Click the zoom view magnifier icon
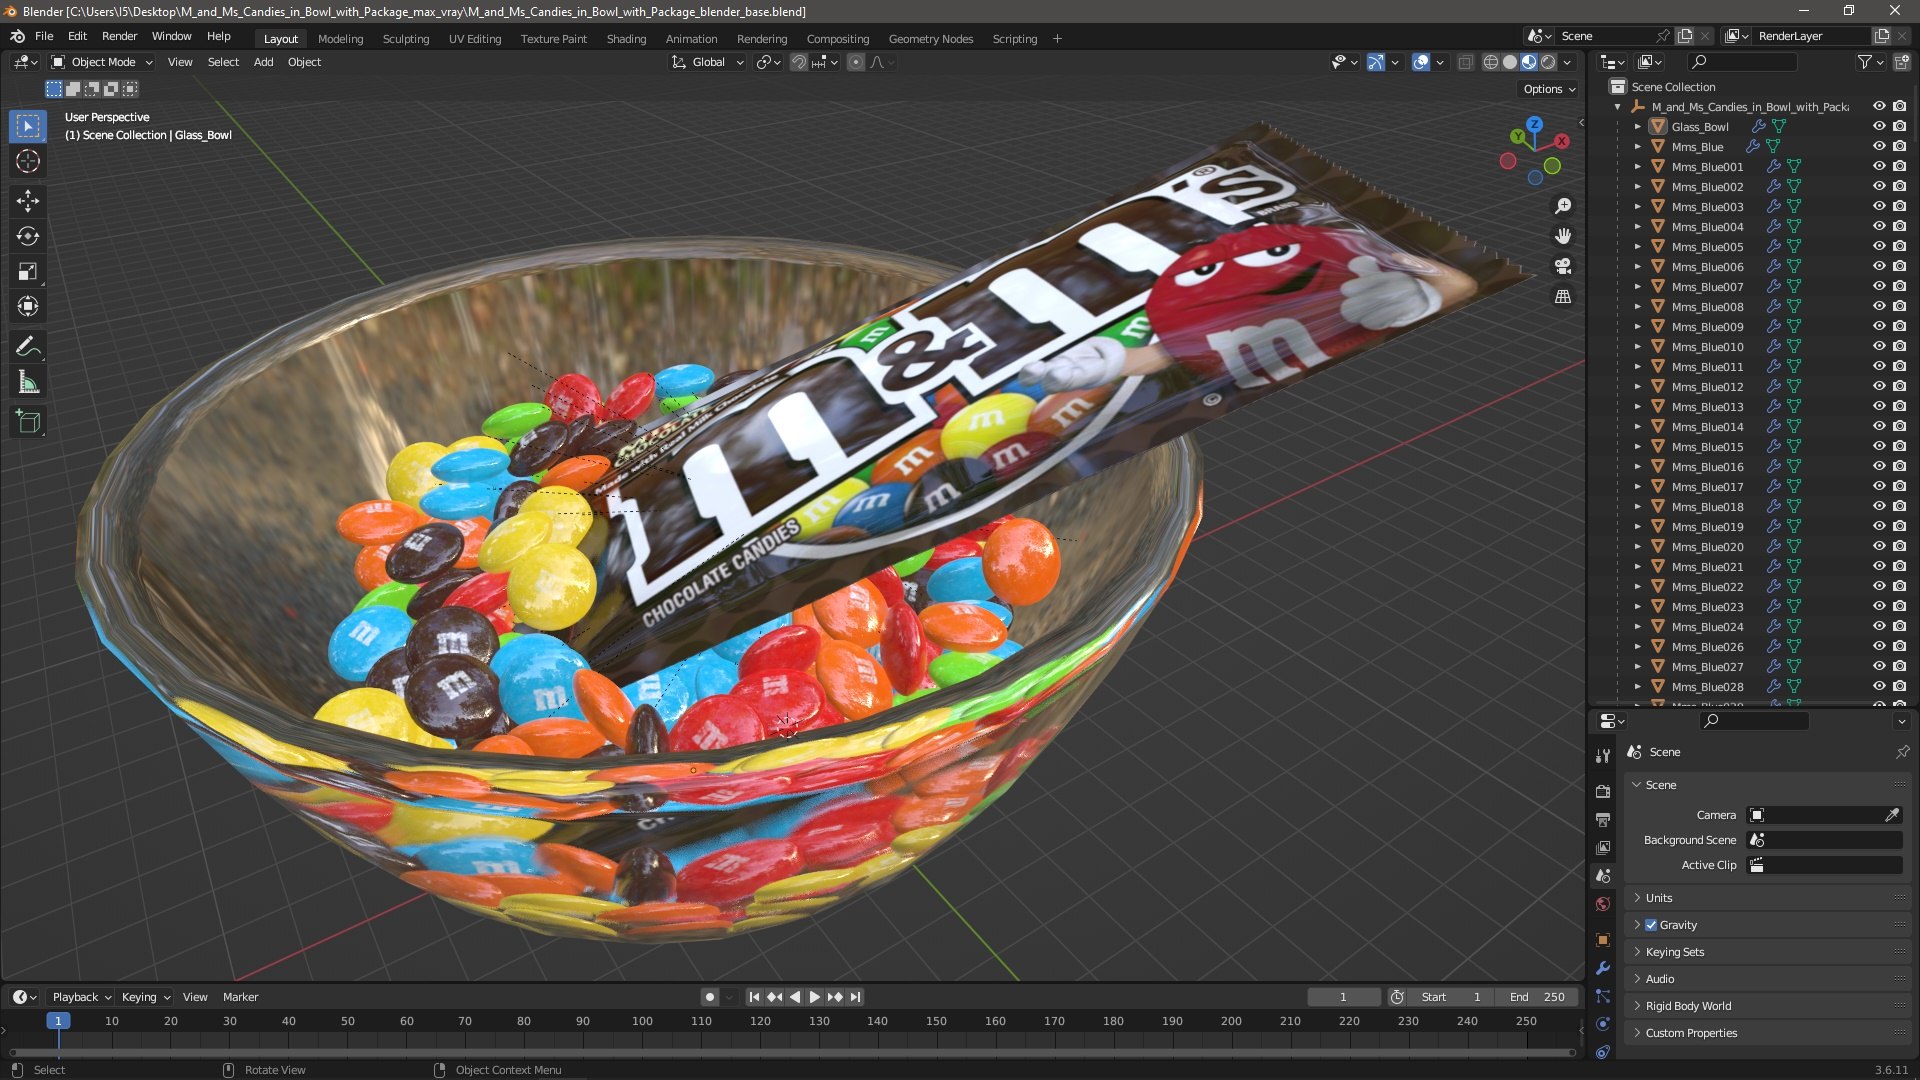Screen dimensions: 1920x1080 point(1563,206)
